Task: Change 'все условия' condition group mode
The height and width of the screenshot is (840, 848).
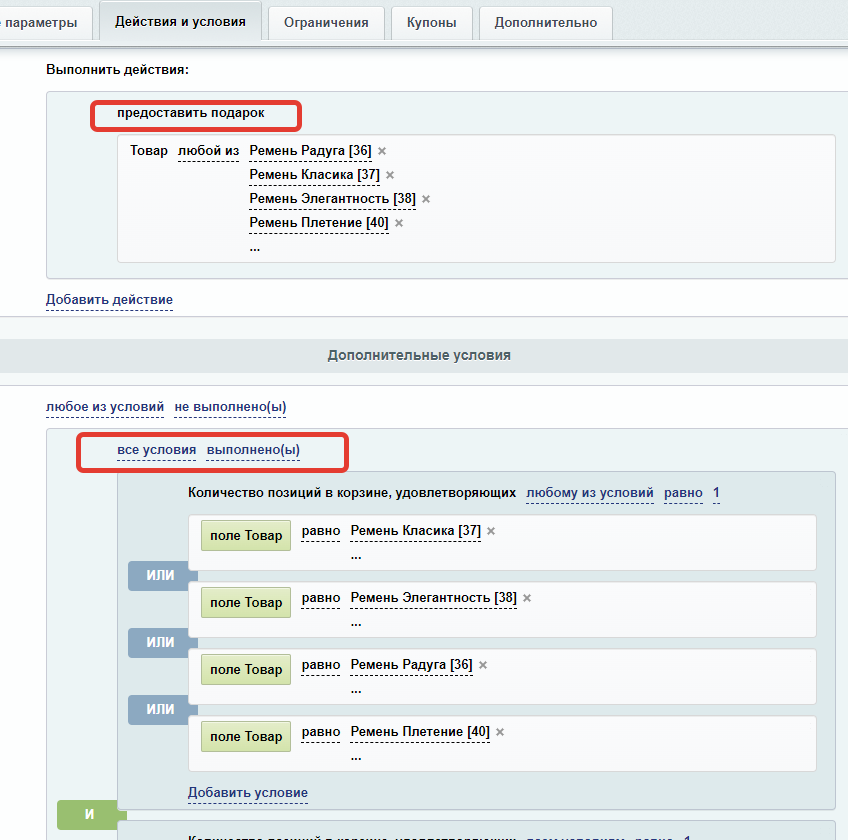Action: [x=156, y=450]
